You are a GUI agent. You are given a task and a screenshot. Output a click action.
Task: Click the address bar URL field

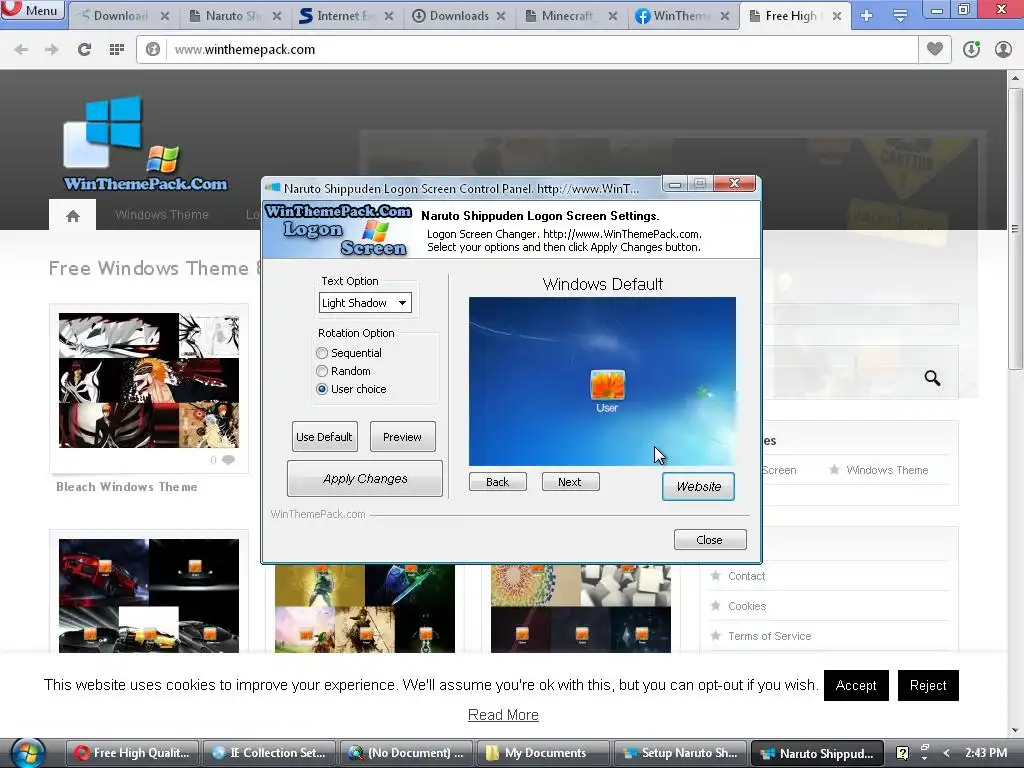coord(541,50)
